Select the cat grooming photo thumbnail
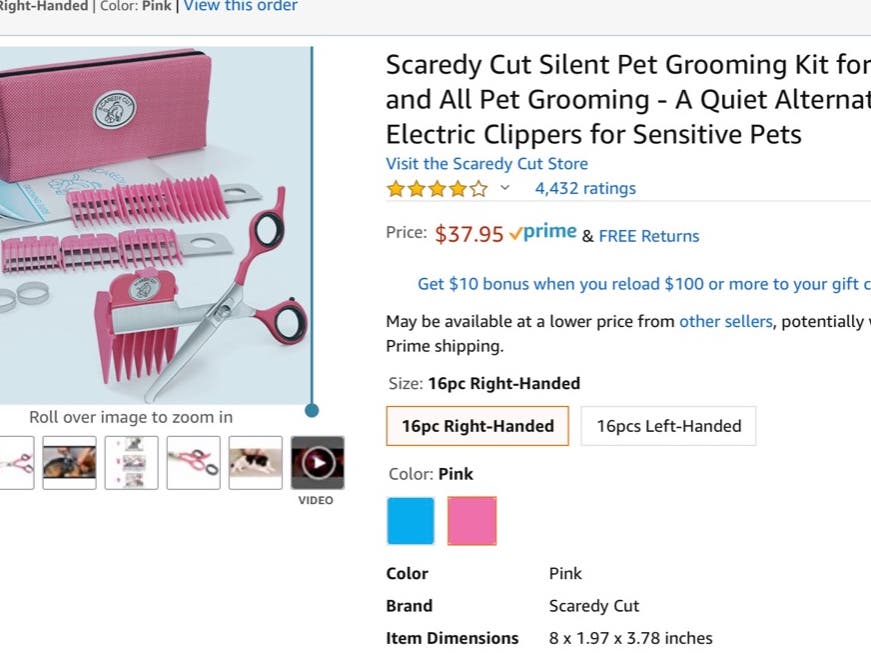This screenshot has height=653, width=871. tap(256, 463)
